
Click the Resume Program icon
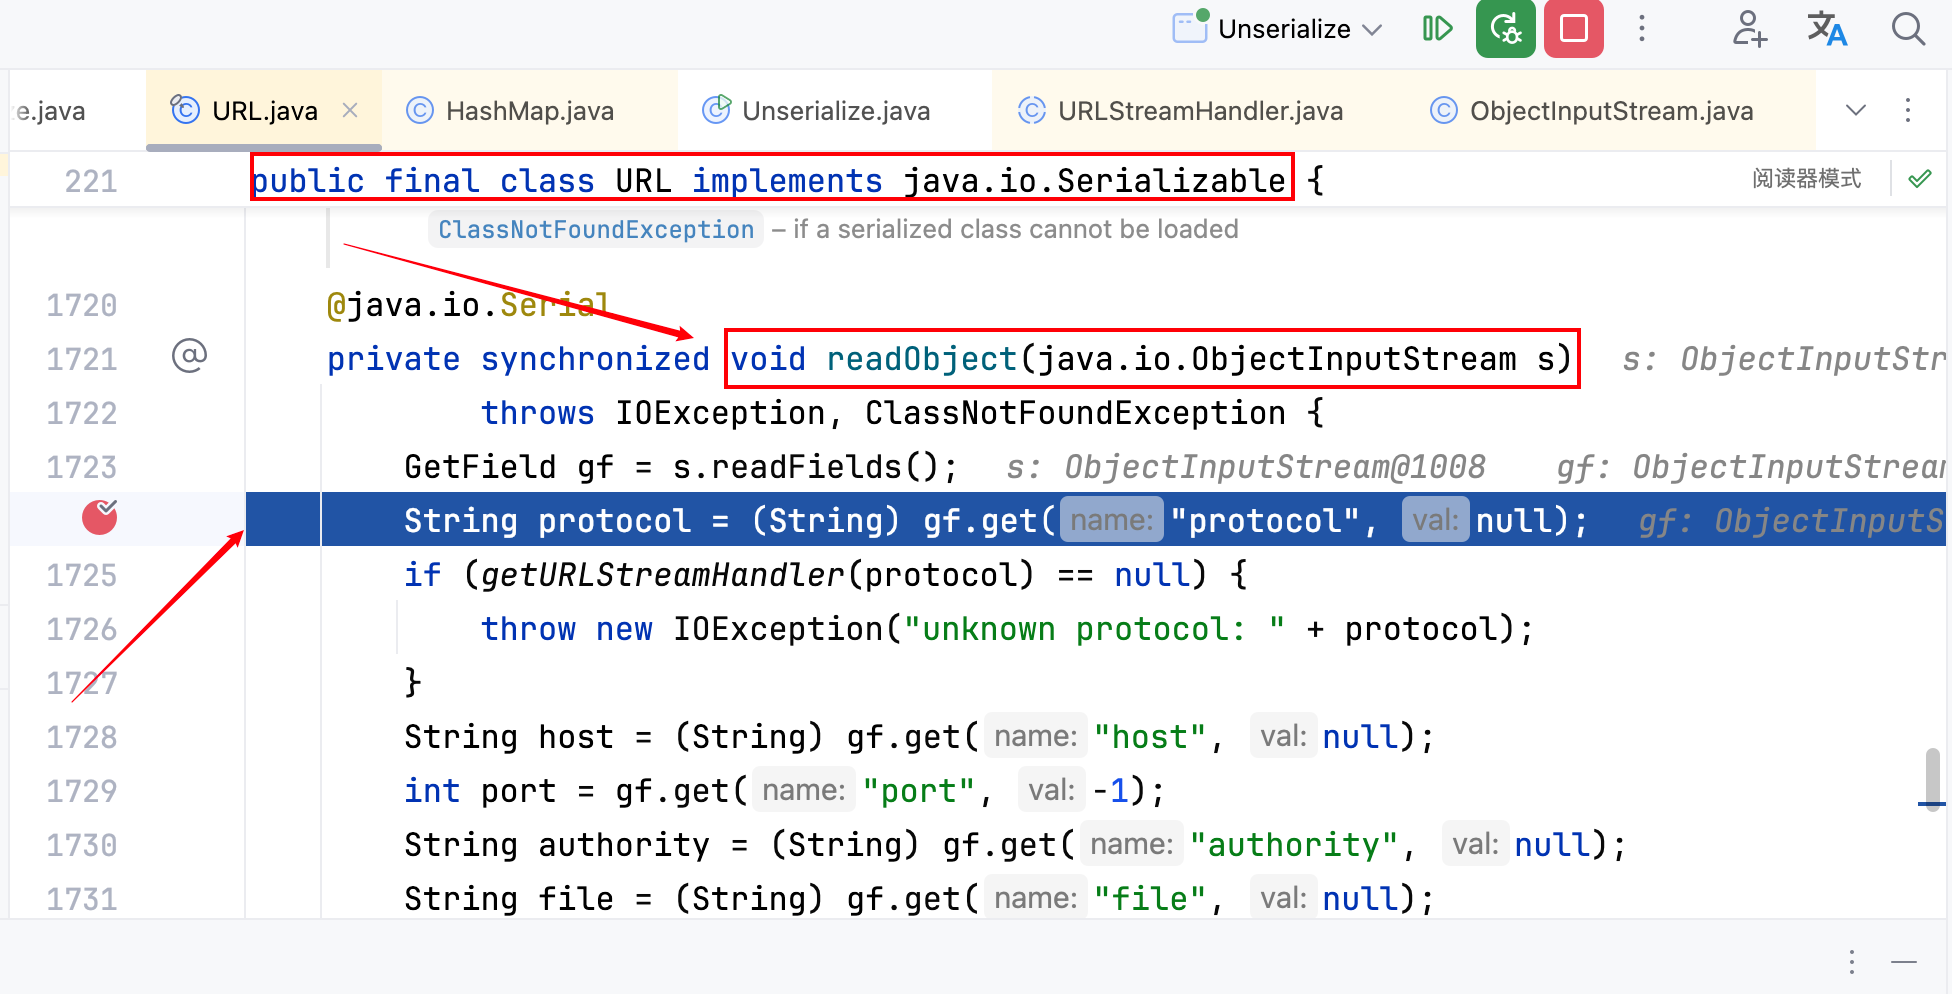click(1437, 29)
